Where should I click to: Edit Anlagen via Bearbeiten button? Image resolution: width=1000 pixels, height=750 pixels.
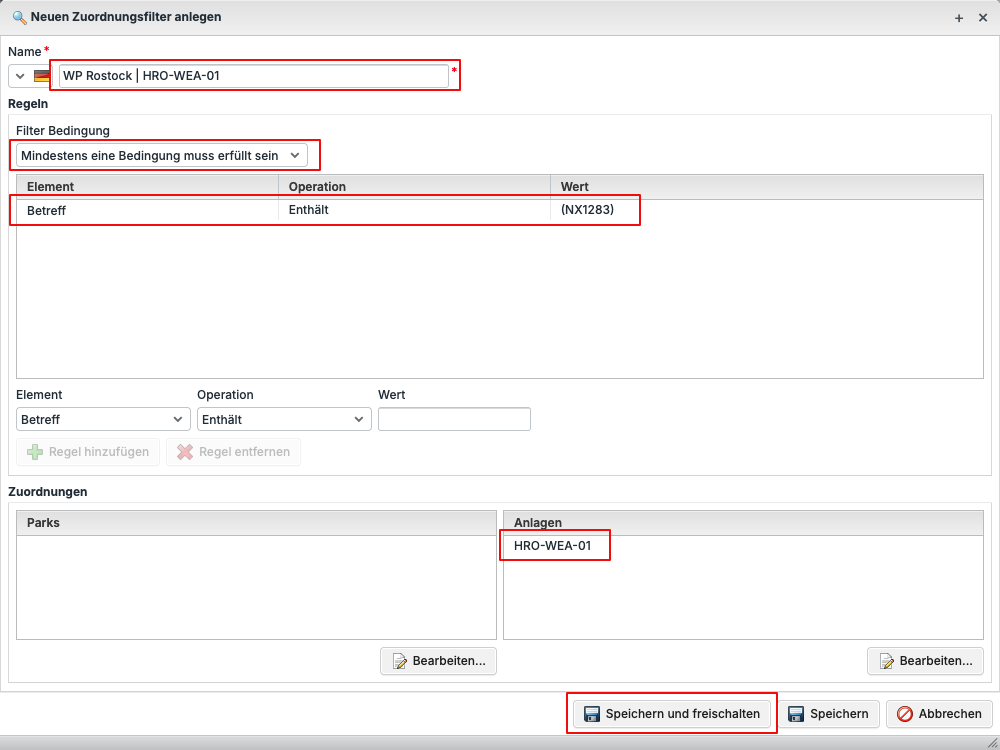[925, 661]
